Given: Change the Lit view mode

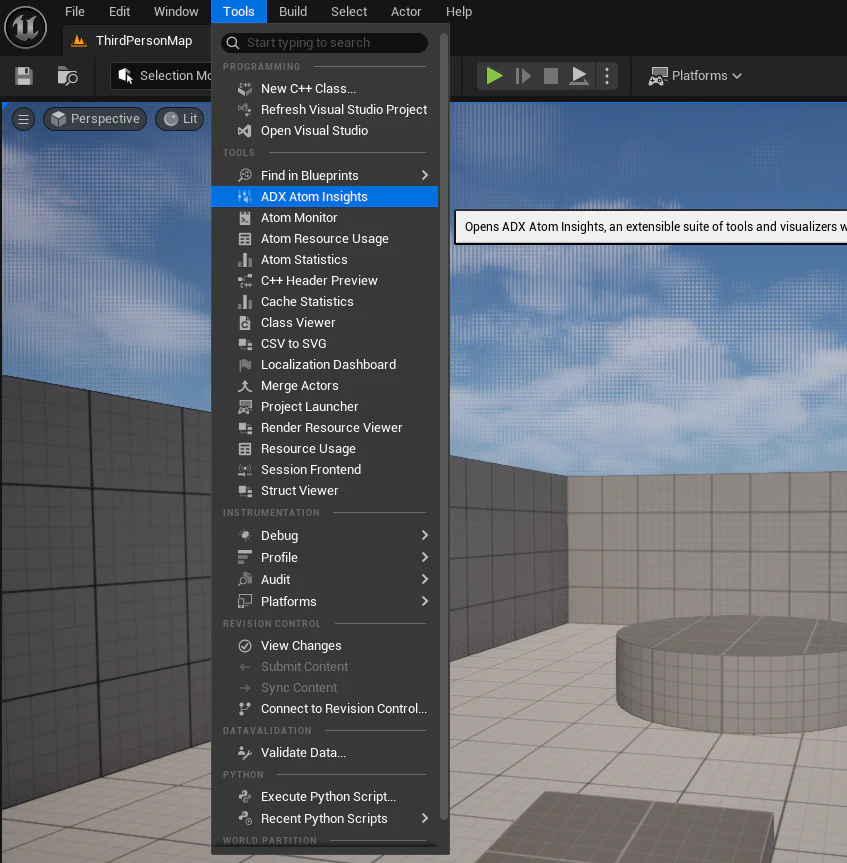Looking at the screenshot, I should 180,119.
